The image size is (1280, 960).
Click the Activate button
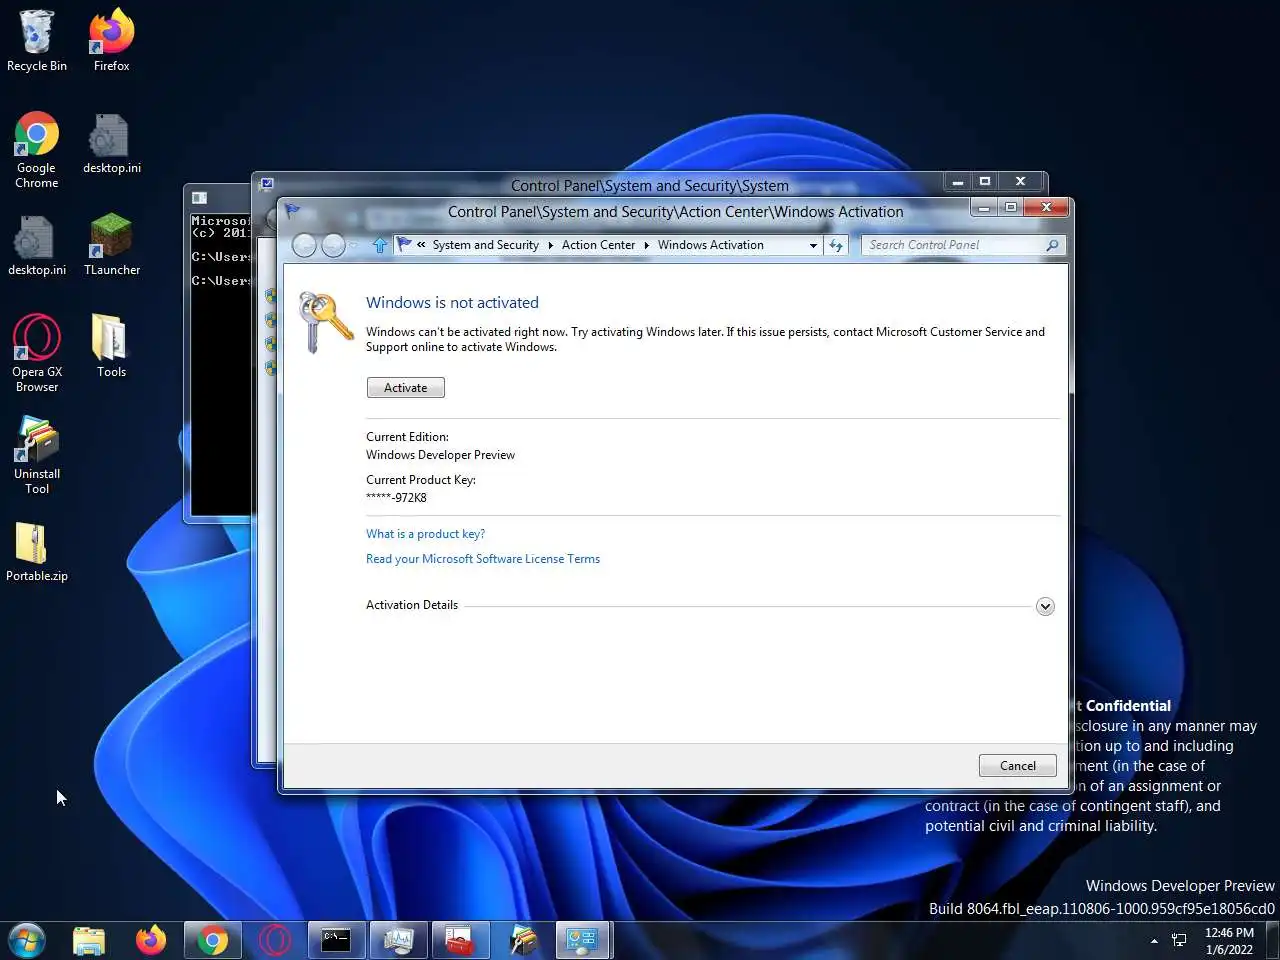click(x=405, y=388)
